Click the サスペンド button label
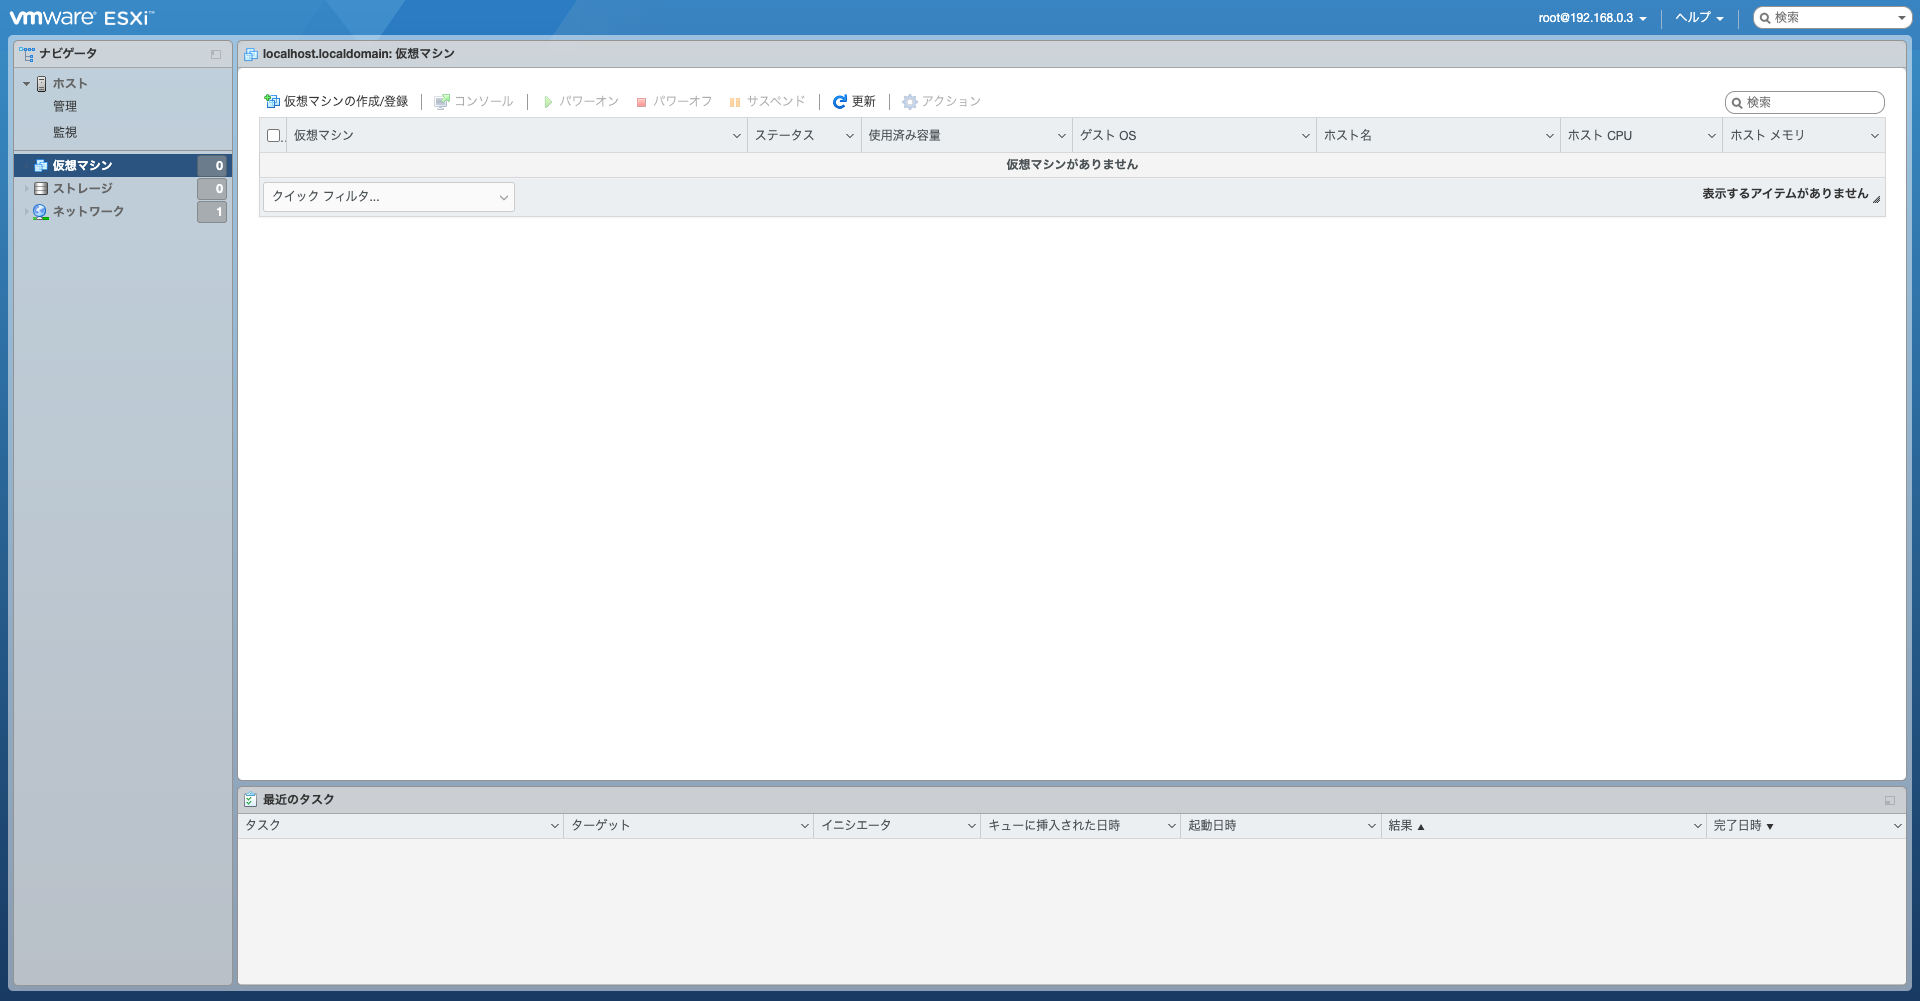1920x1001 pixels. [776, 102]
